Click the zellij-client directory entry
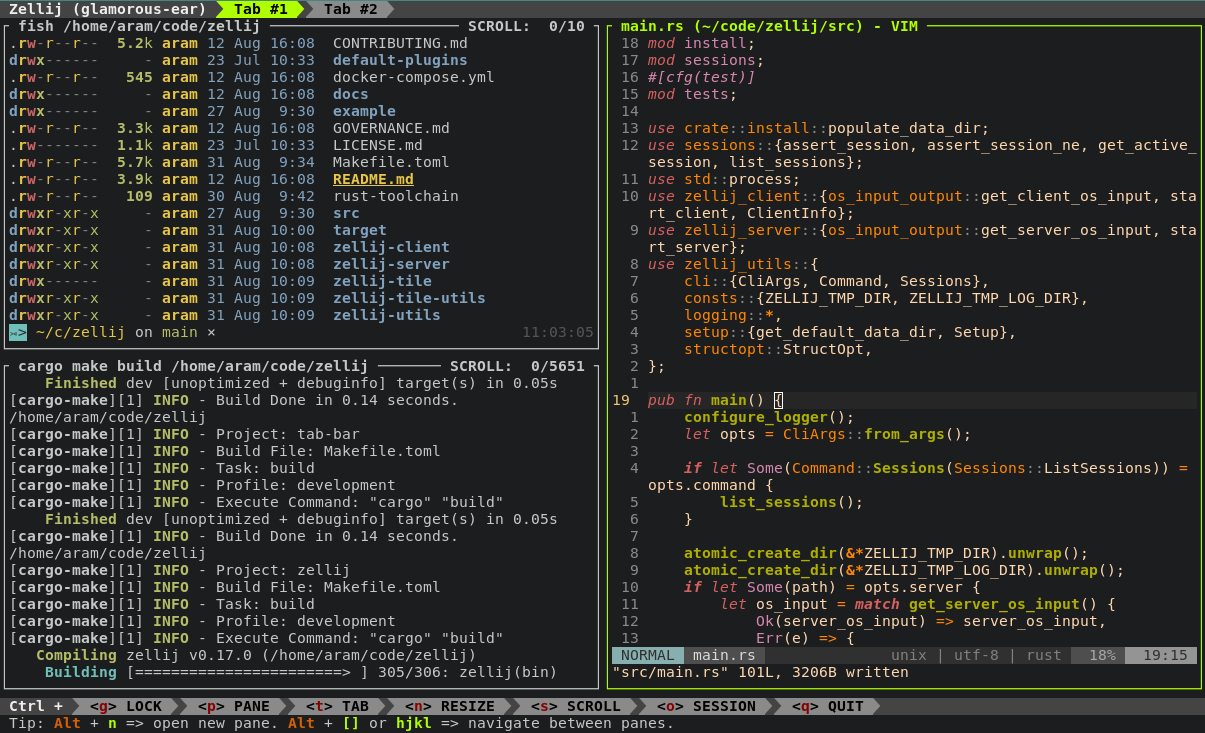Image resolution: width=1205 pixels, height=733 pixels. click(391, 247)
